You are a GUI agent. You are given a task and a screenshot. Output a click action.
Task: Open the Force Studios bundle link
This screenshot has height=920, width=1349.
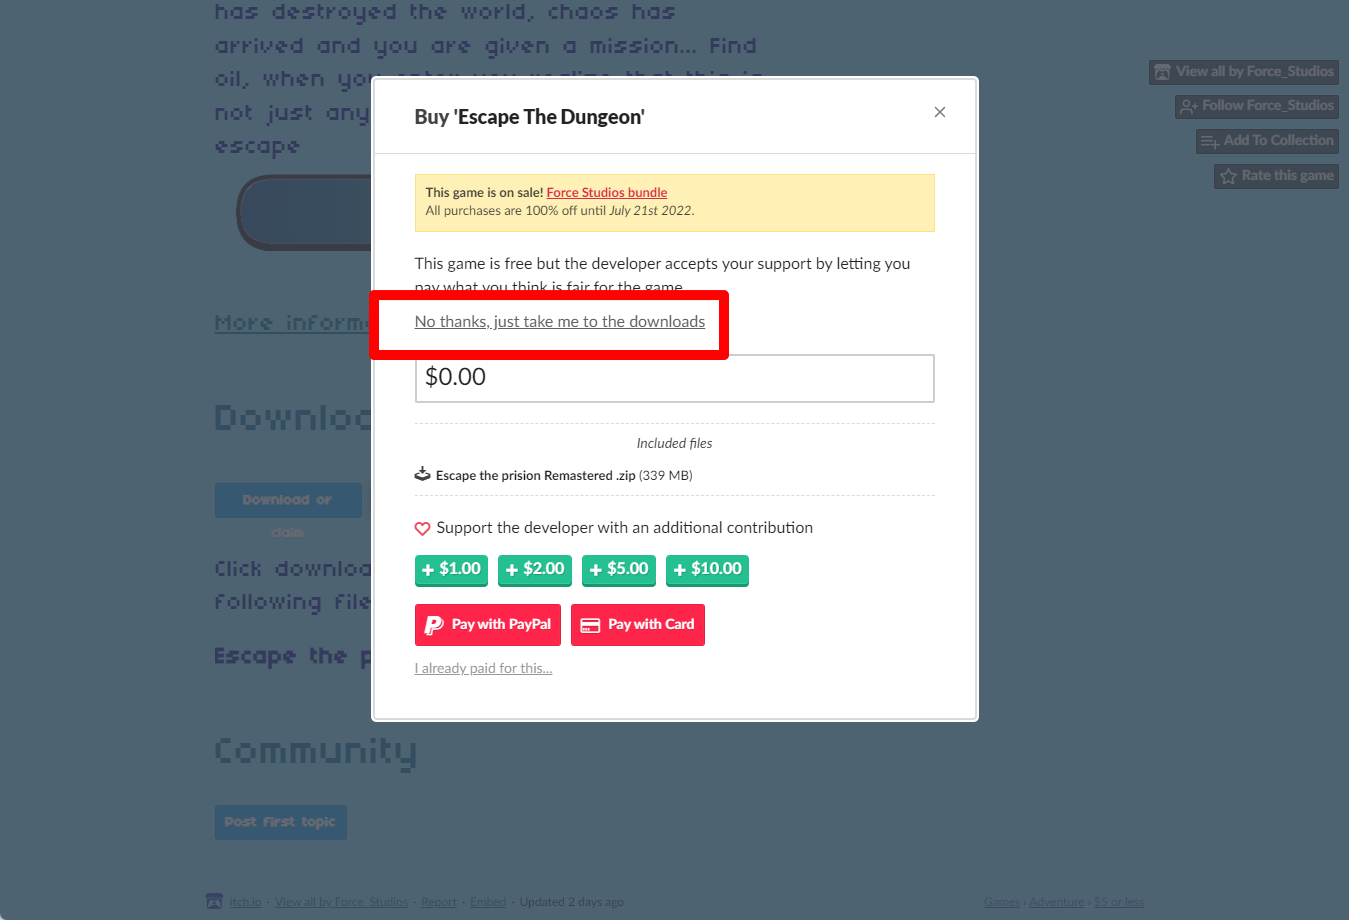607,192
